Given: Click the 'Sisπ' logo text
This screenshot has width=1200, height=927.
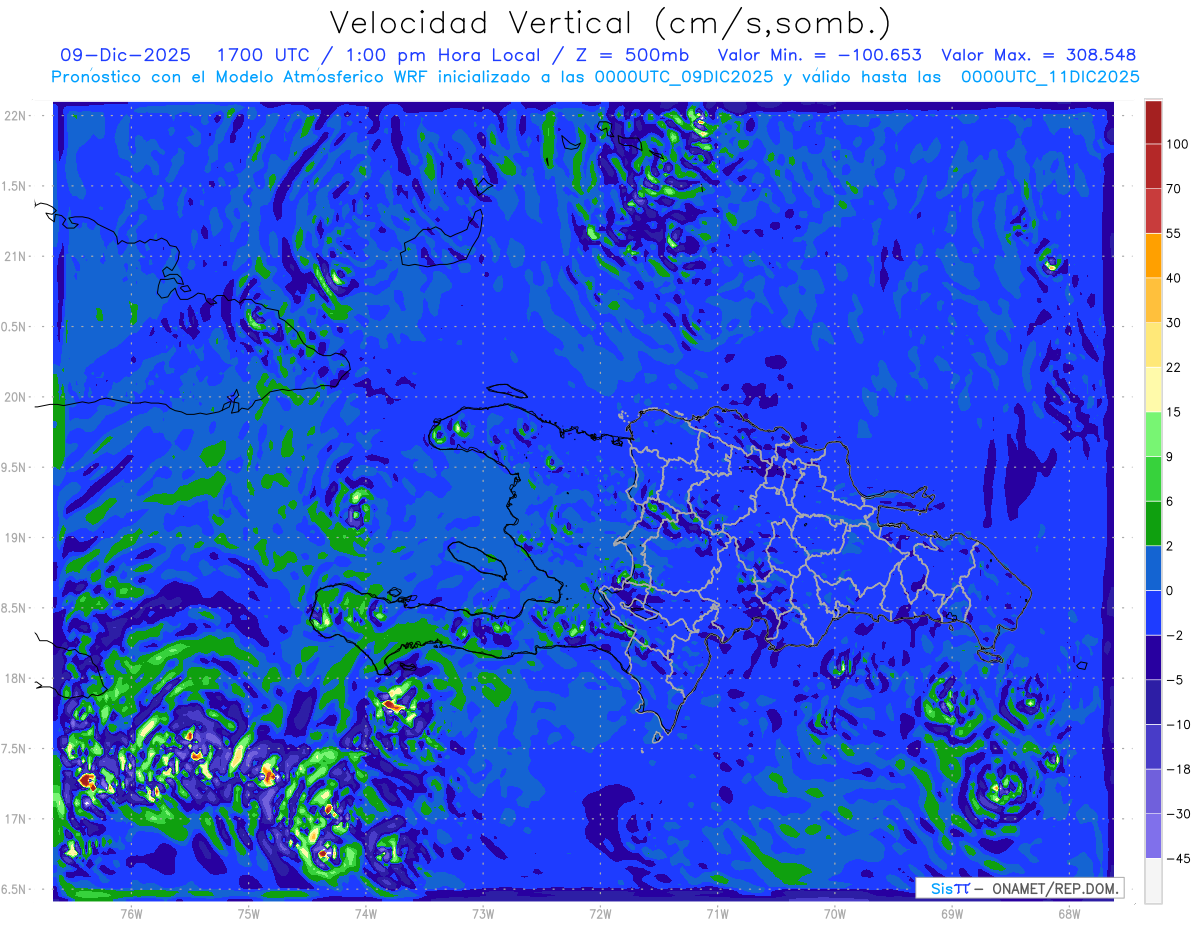Looking at the screenshot, I should pos(950,888).
